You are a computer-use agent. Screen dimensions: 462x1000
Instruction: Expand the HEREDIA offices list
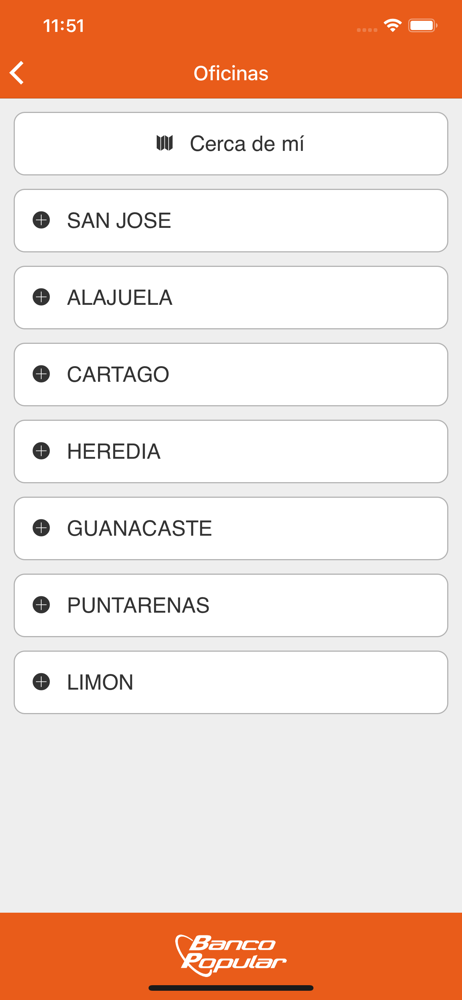pos(231,452)
